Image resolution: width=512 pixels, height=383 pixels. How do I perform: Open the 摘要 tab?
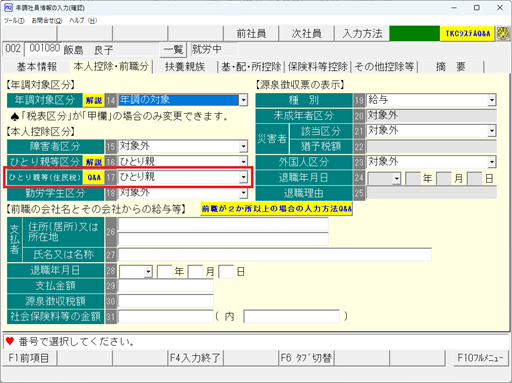coord(451,67)
